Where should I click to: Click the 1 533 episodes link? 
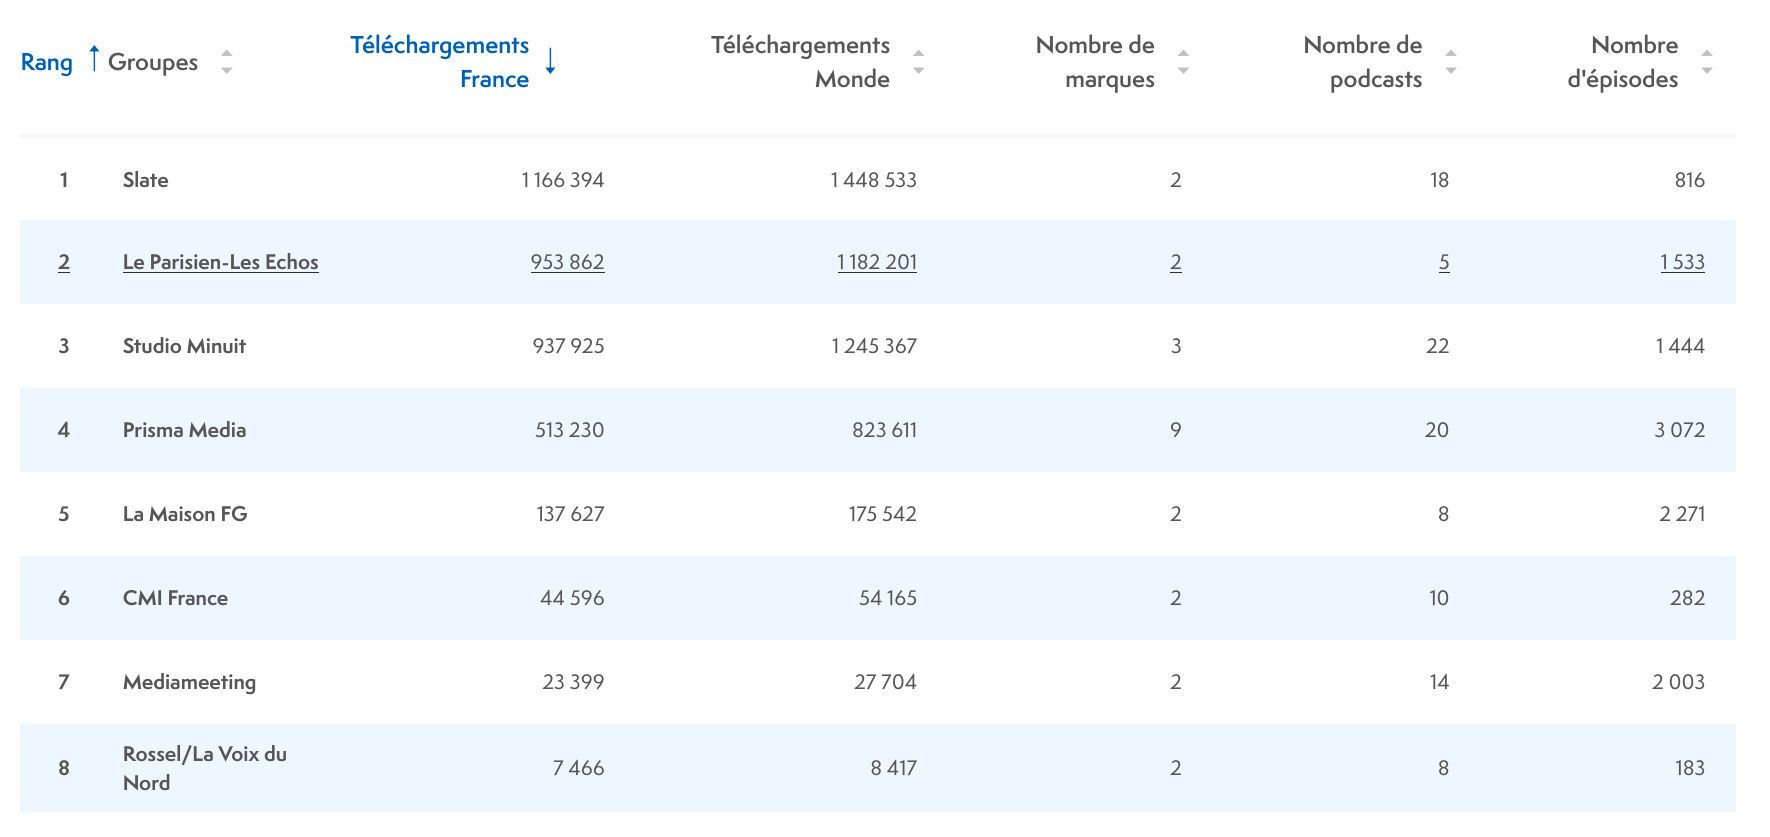click(1682, 262)
